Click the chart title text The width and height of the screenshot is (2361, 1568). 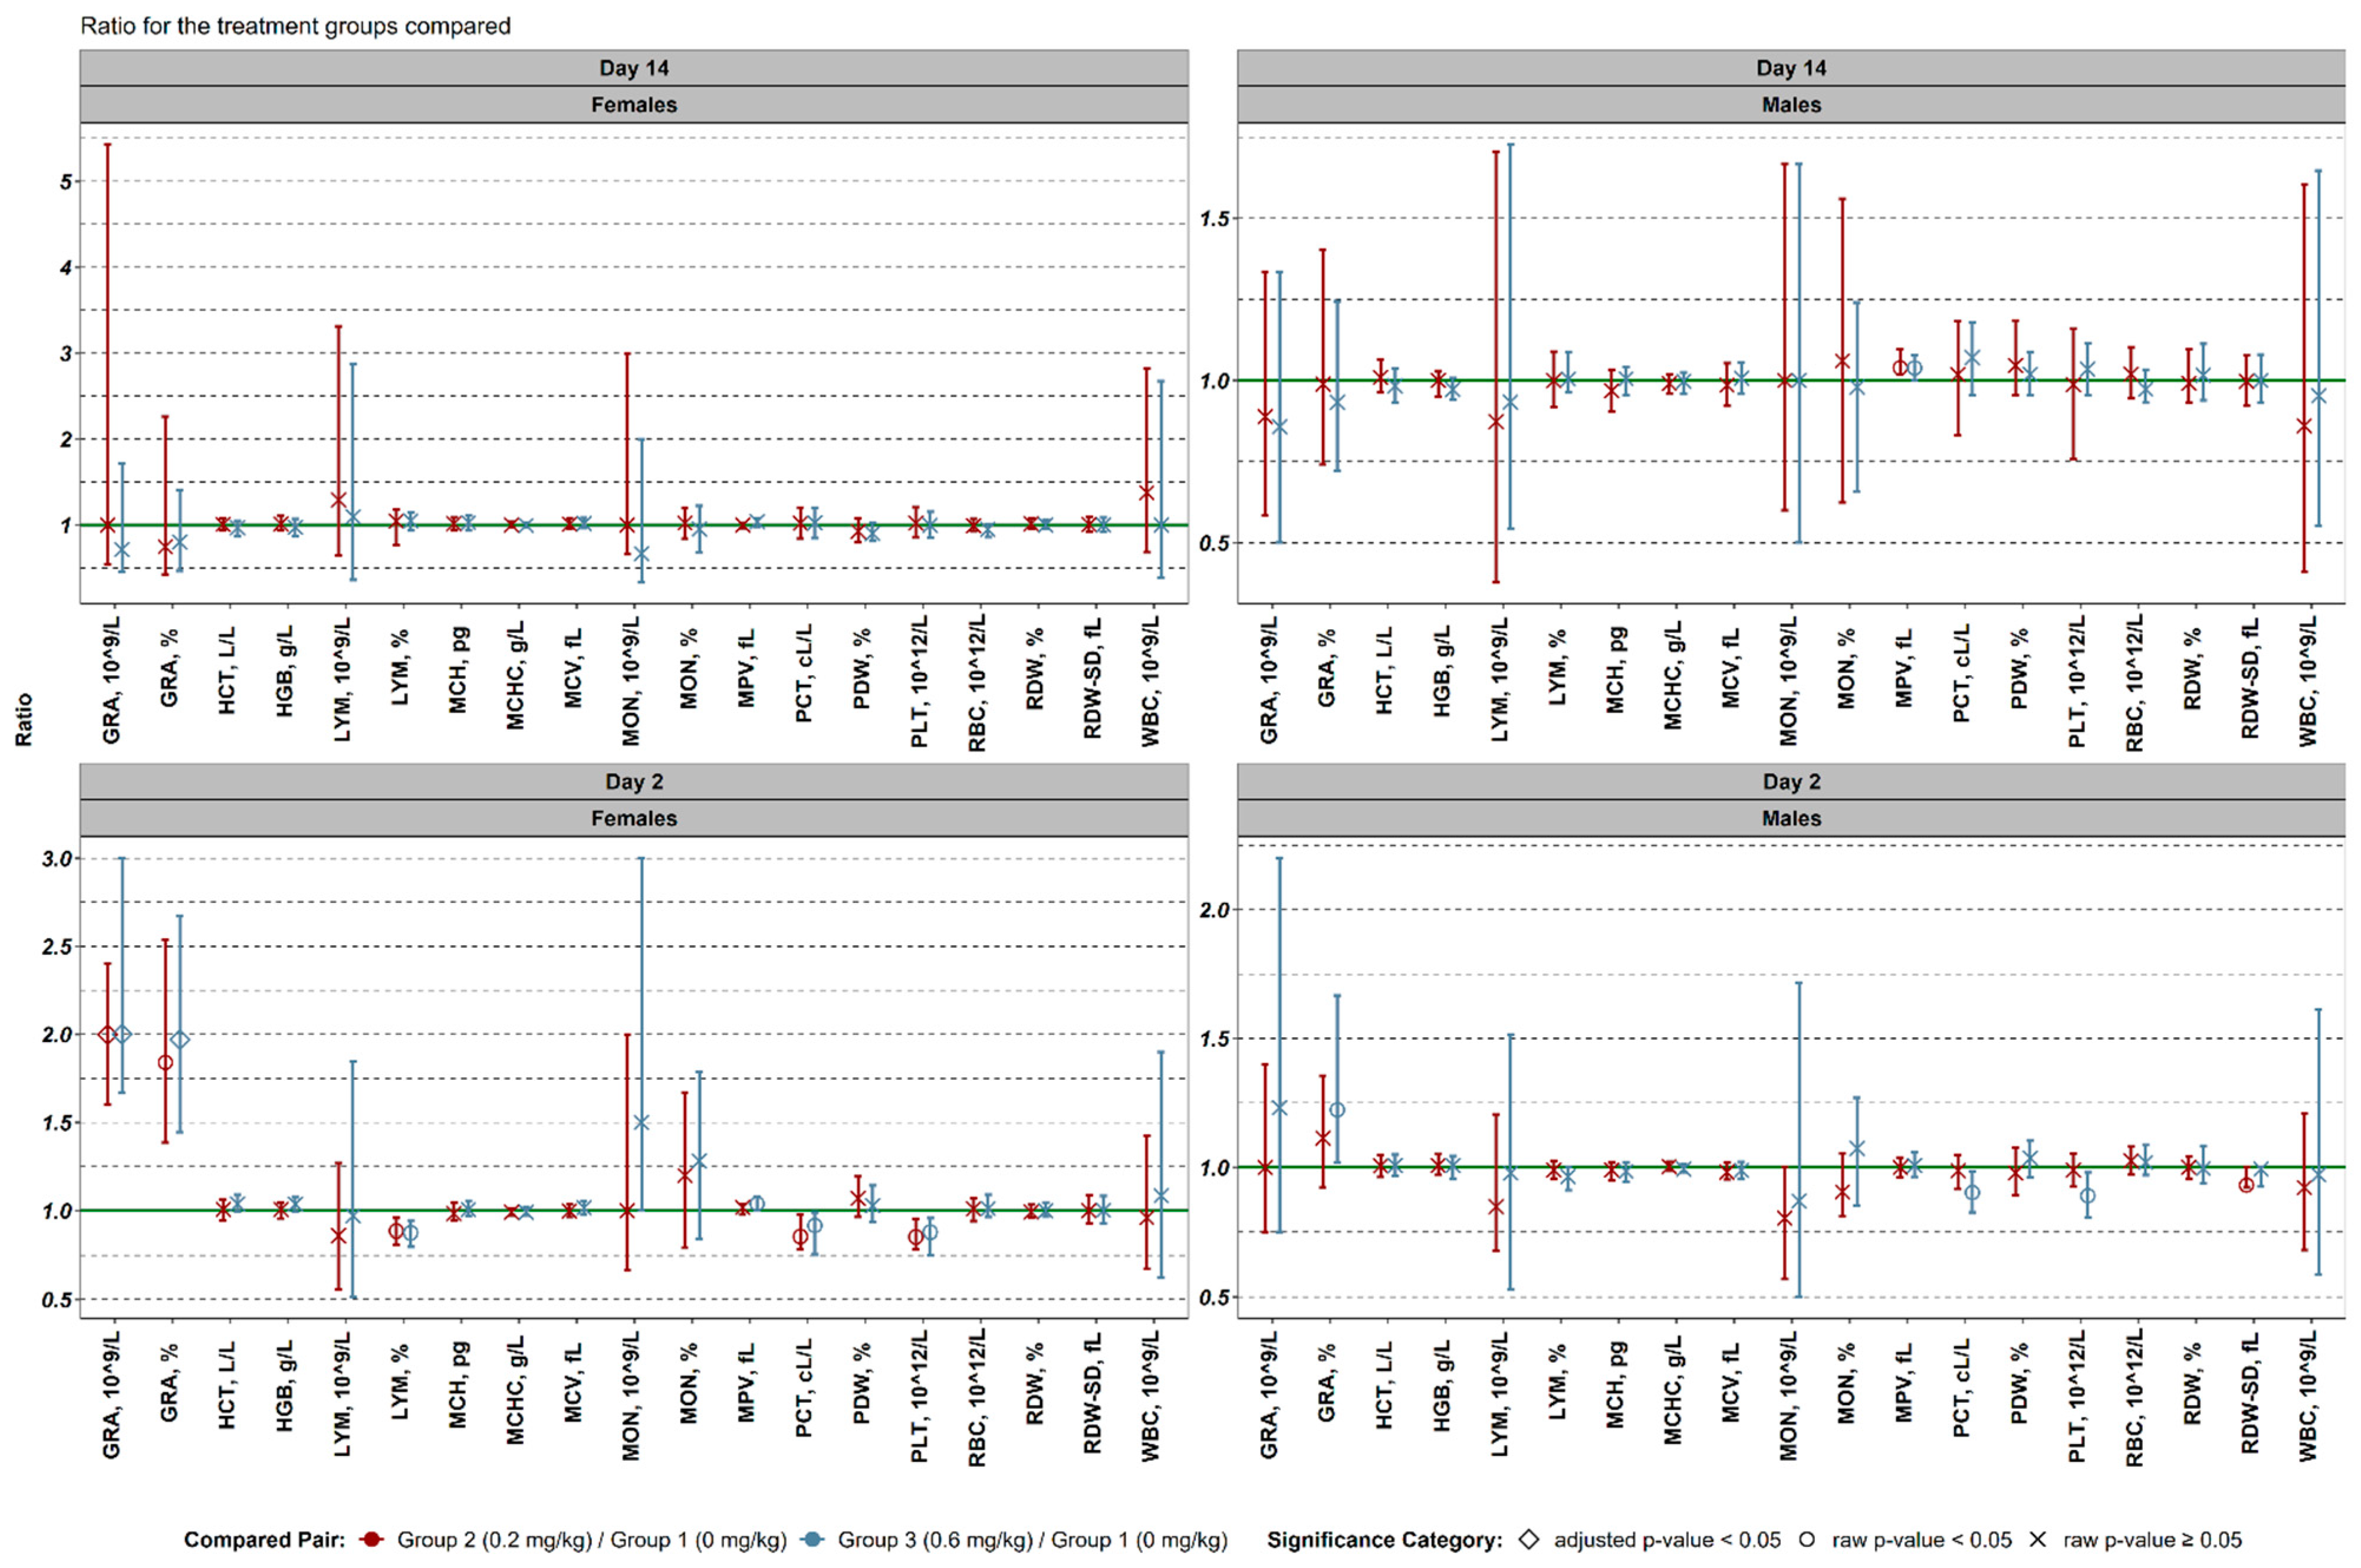[295, 29]
